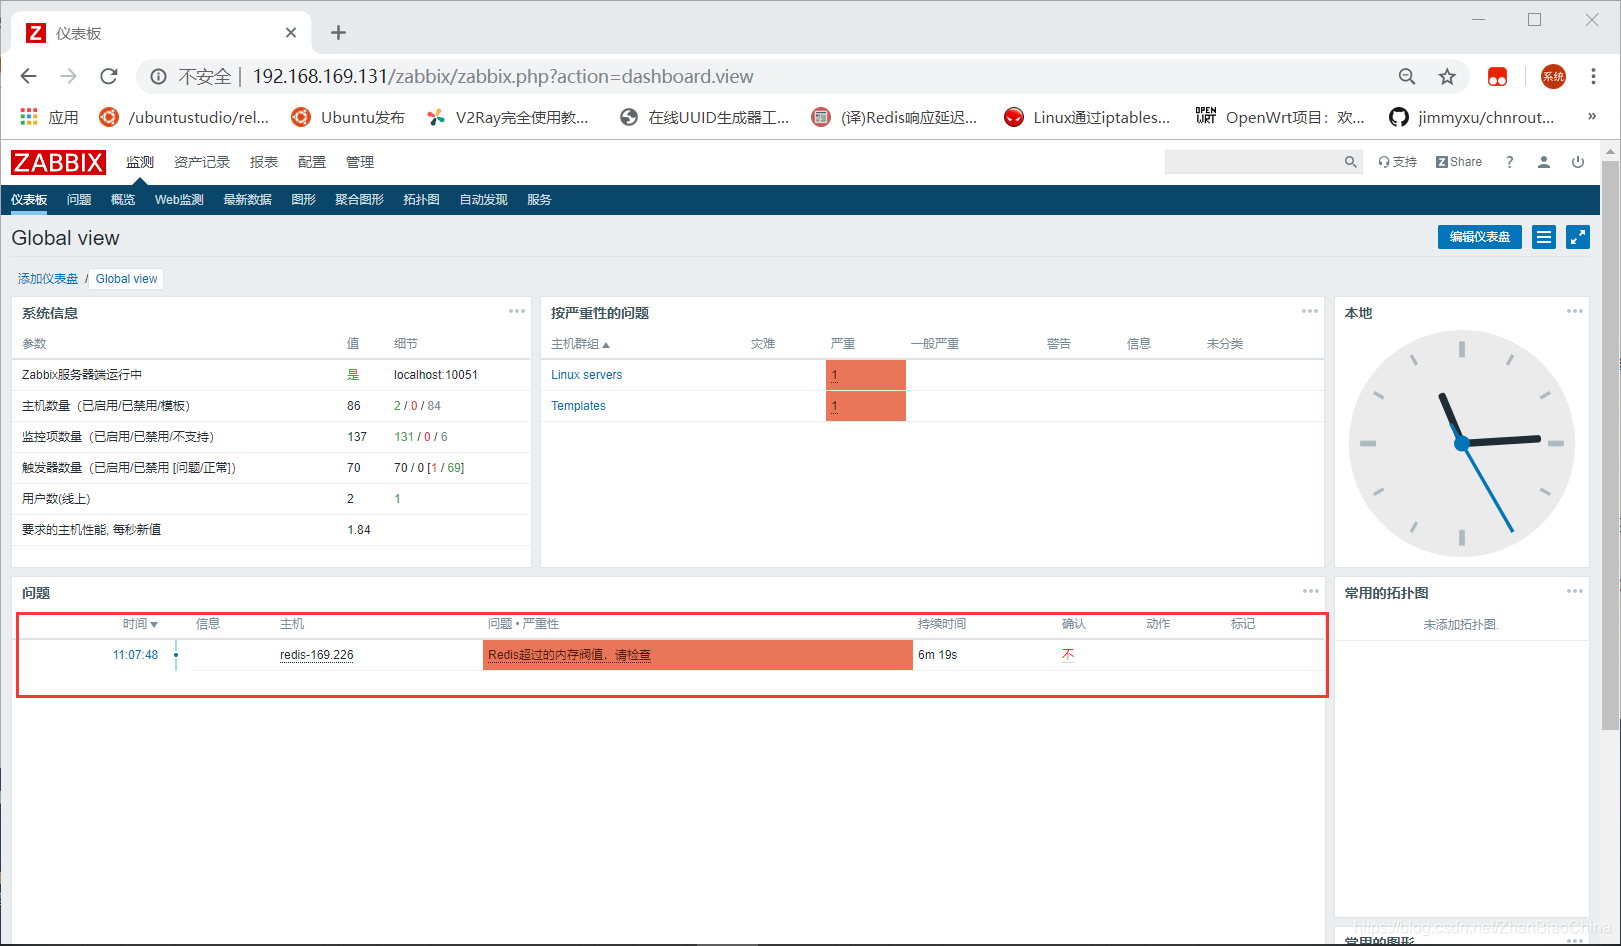Click the browser address bar URL
The image size is (1621, 946).
[503, 76]
